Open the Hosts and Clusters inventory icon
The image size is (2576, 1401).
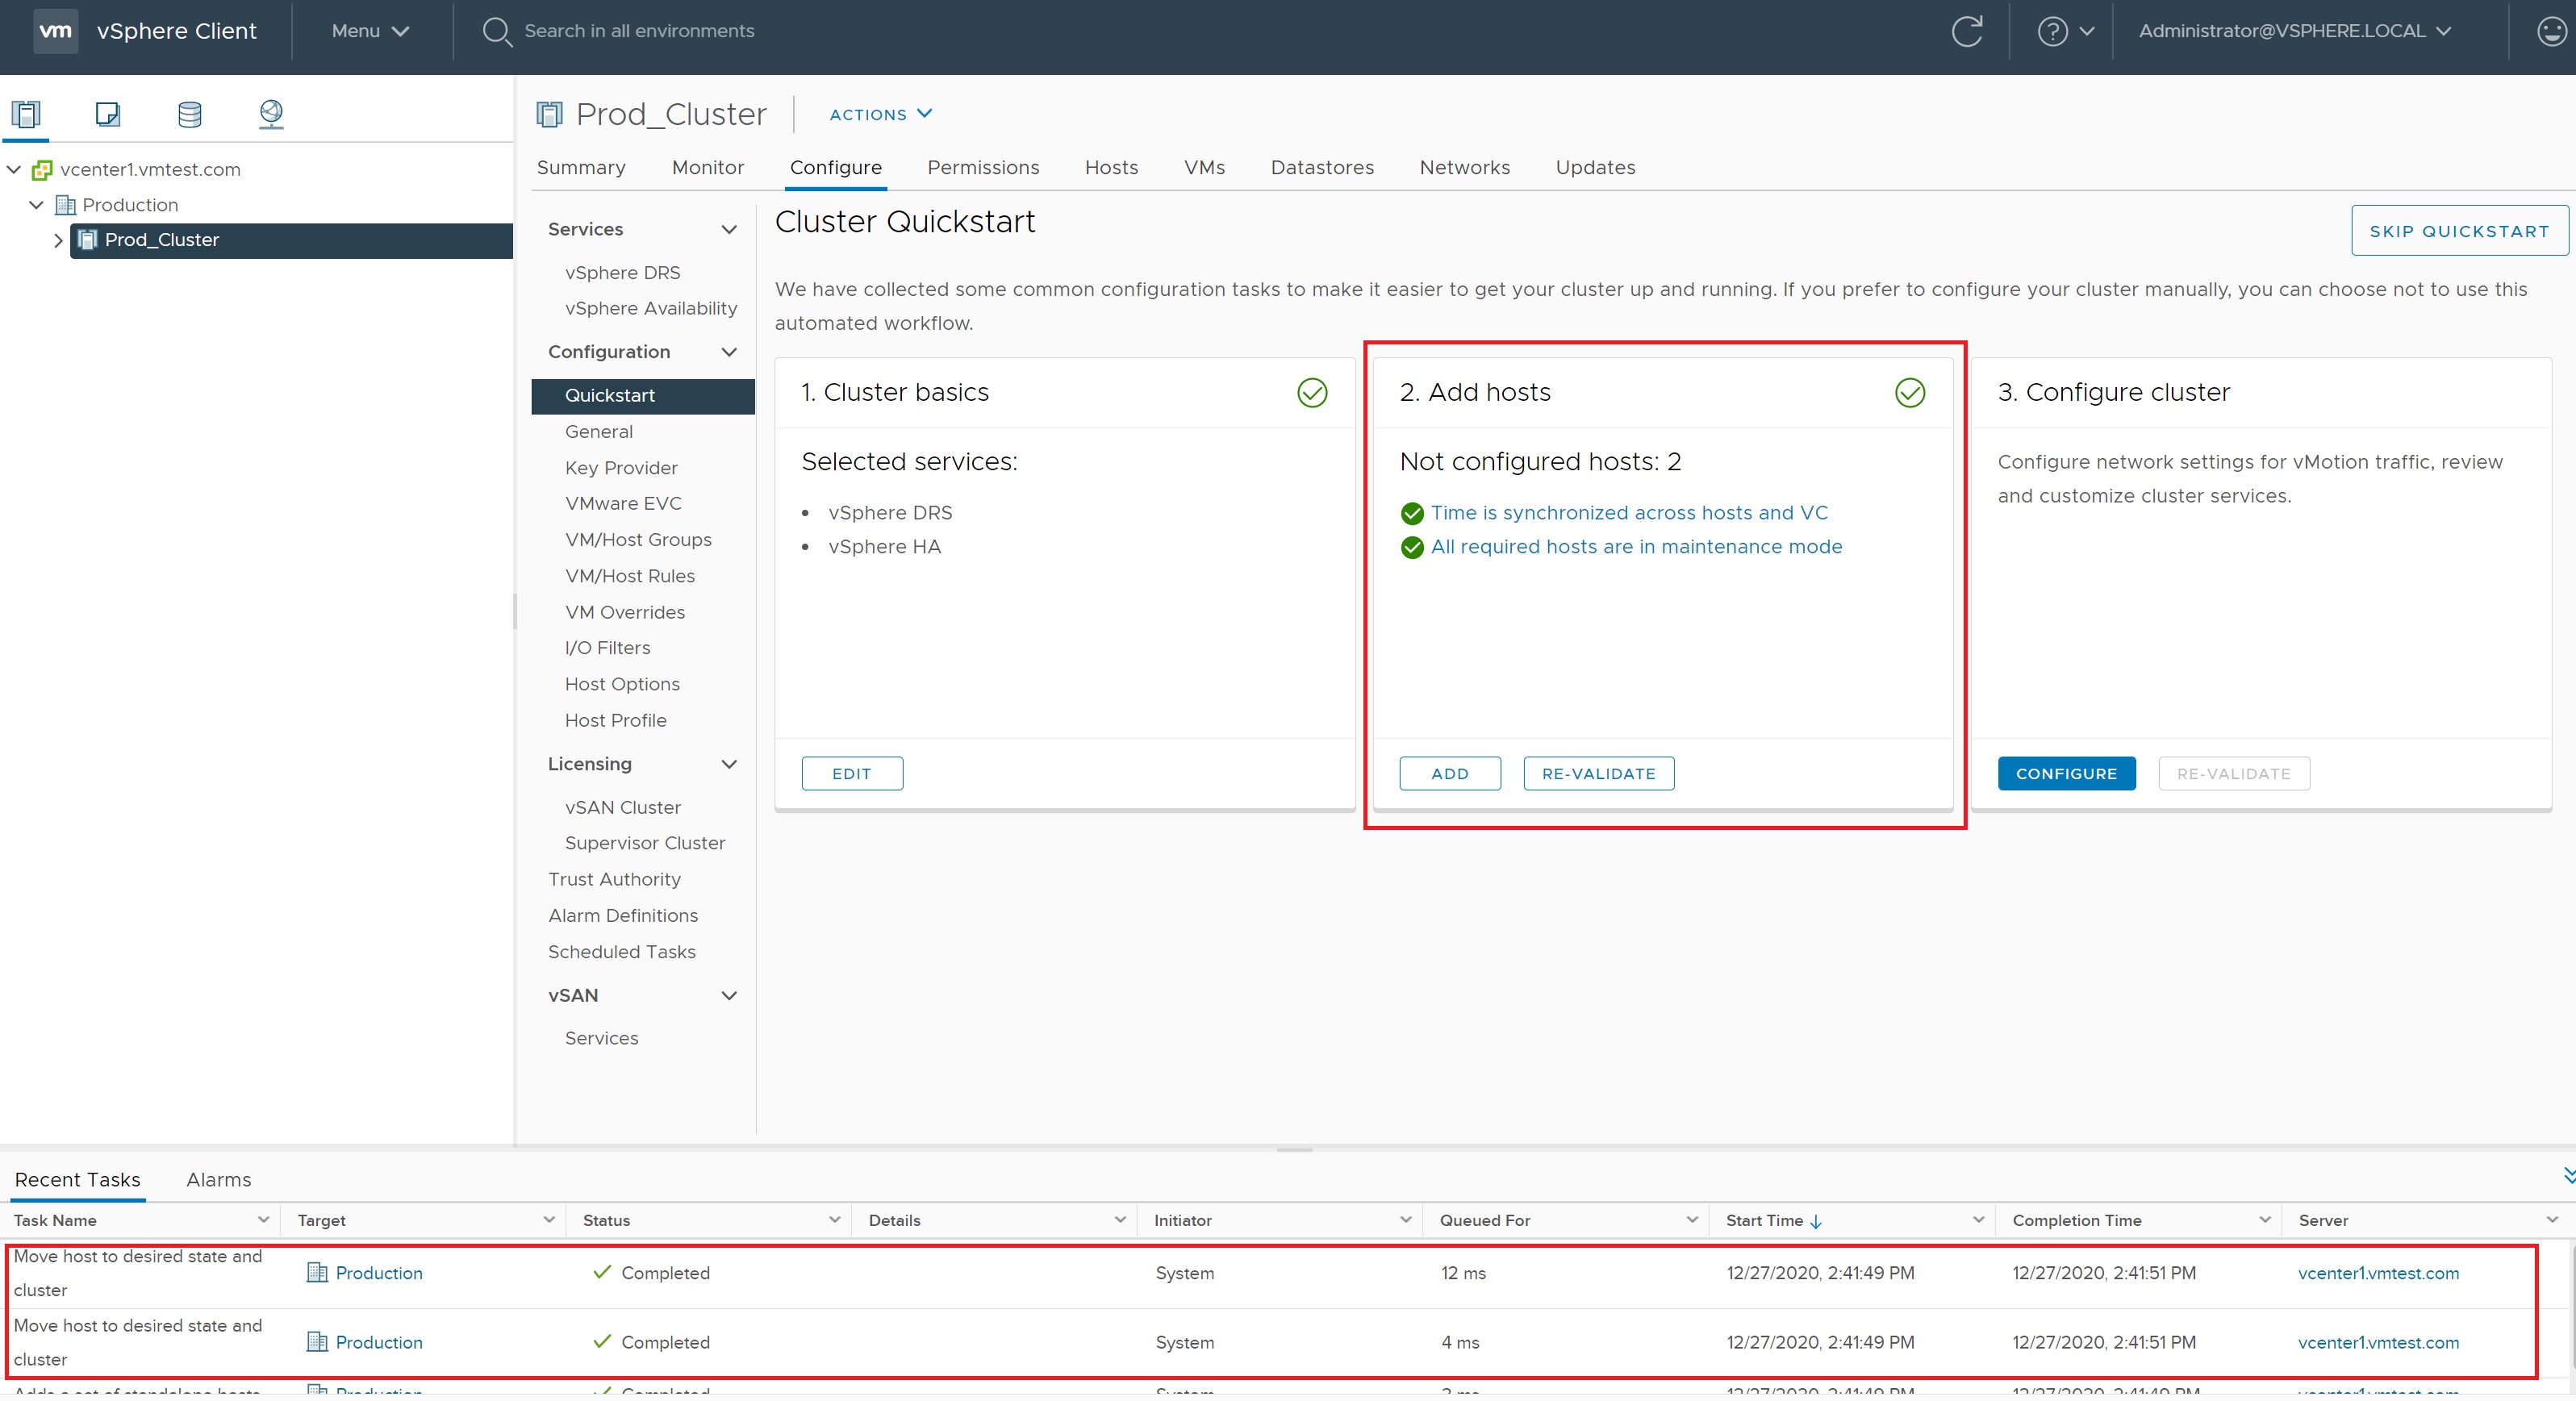click(x=26, y=113)
